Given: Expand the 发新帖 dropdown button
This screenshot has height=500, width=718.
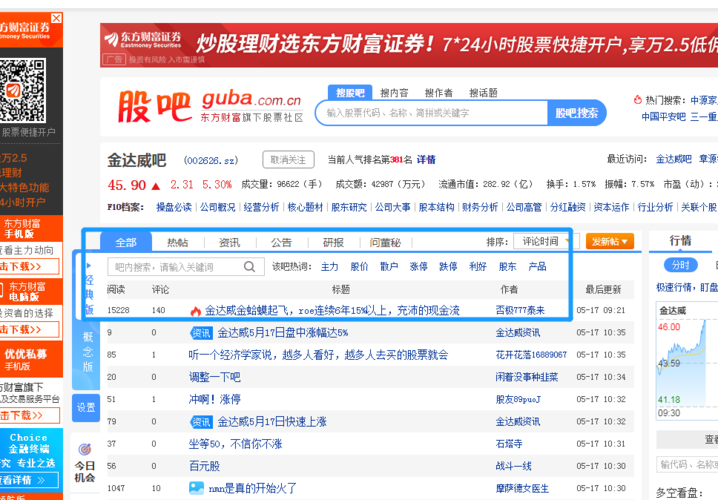Looking at the screenshot, I should 610,242.
